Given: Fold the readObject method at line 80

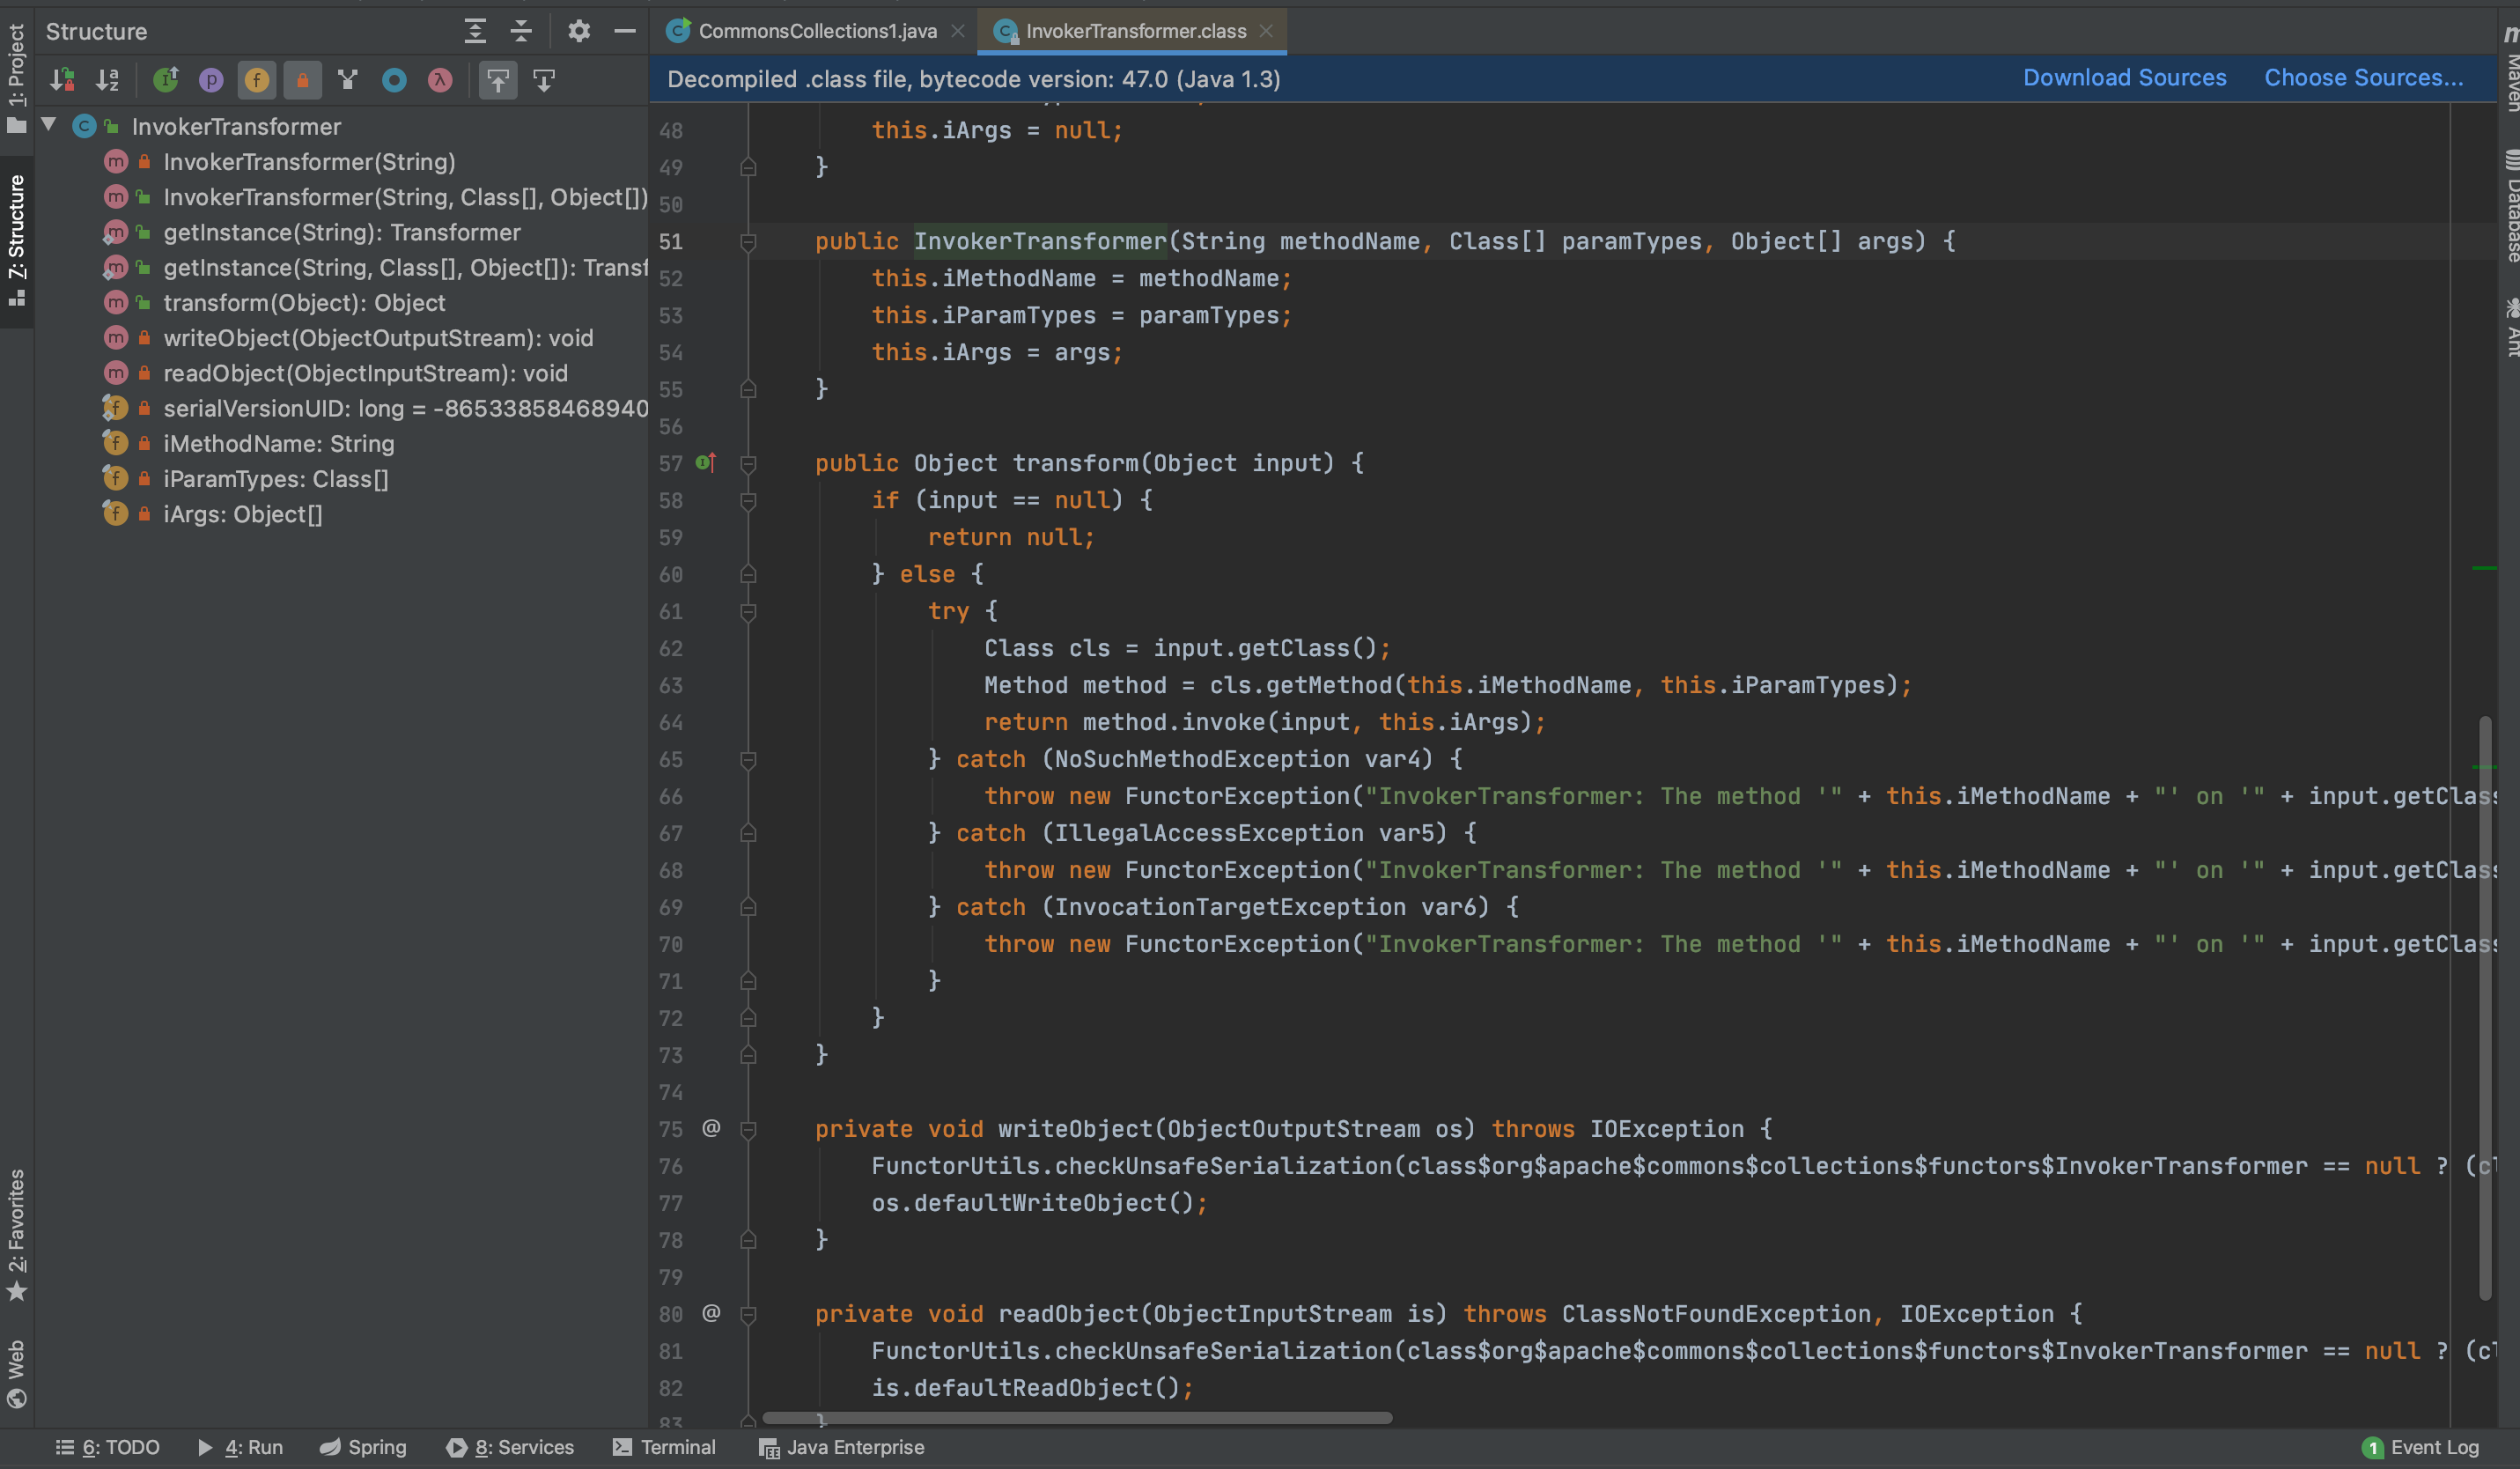Looking at the screenshot, I should point(748,1314).
